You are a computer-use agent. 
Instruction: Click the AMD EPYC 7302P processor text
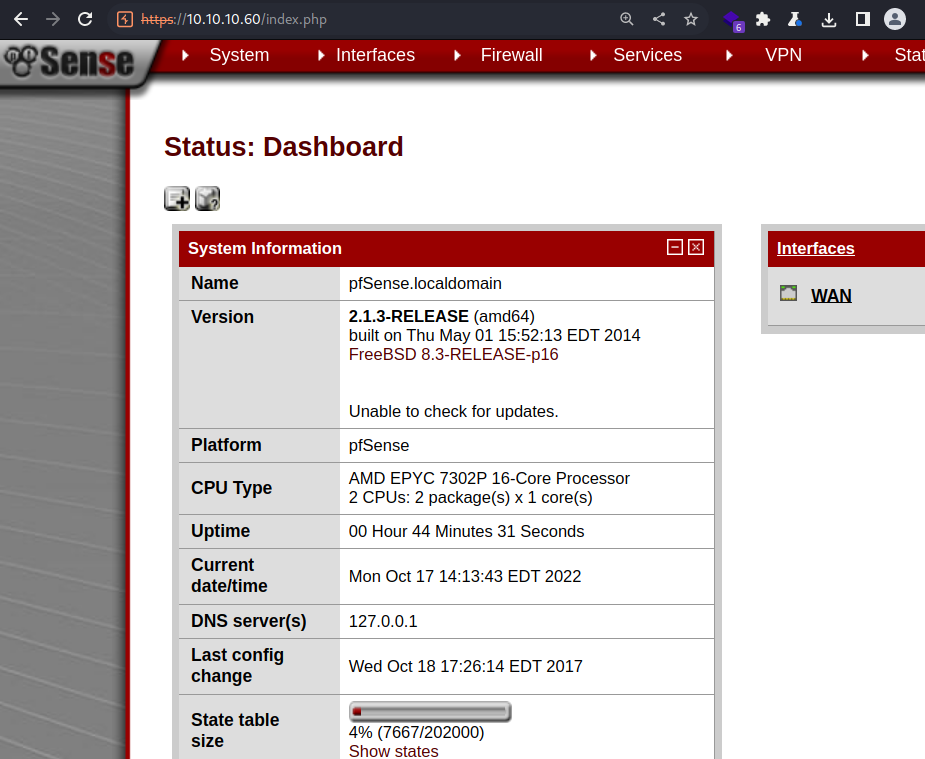(x=489, y=478)
